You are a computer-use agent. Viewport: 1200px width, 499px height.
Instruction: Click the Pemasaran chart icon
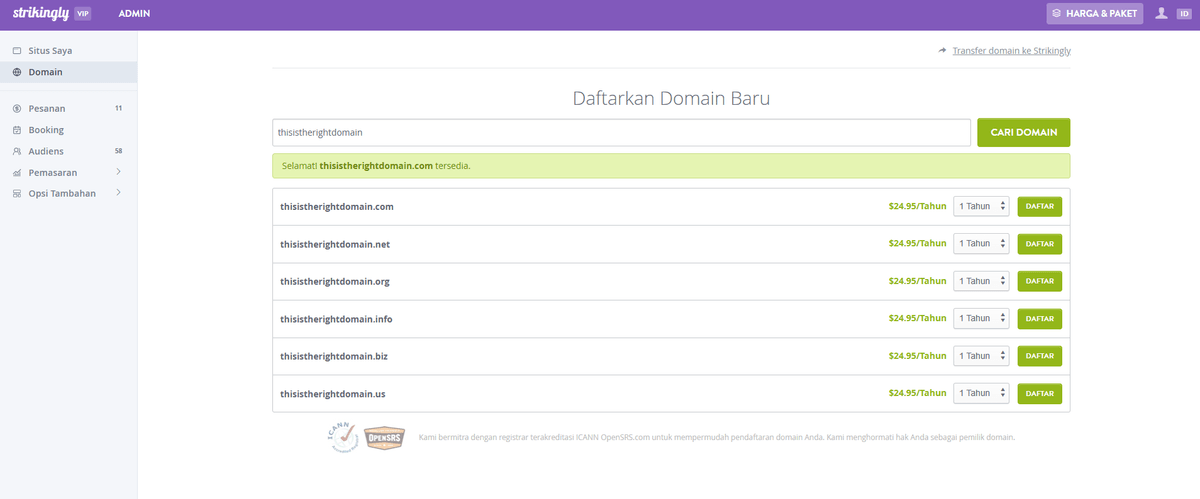point(17,173)
